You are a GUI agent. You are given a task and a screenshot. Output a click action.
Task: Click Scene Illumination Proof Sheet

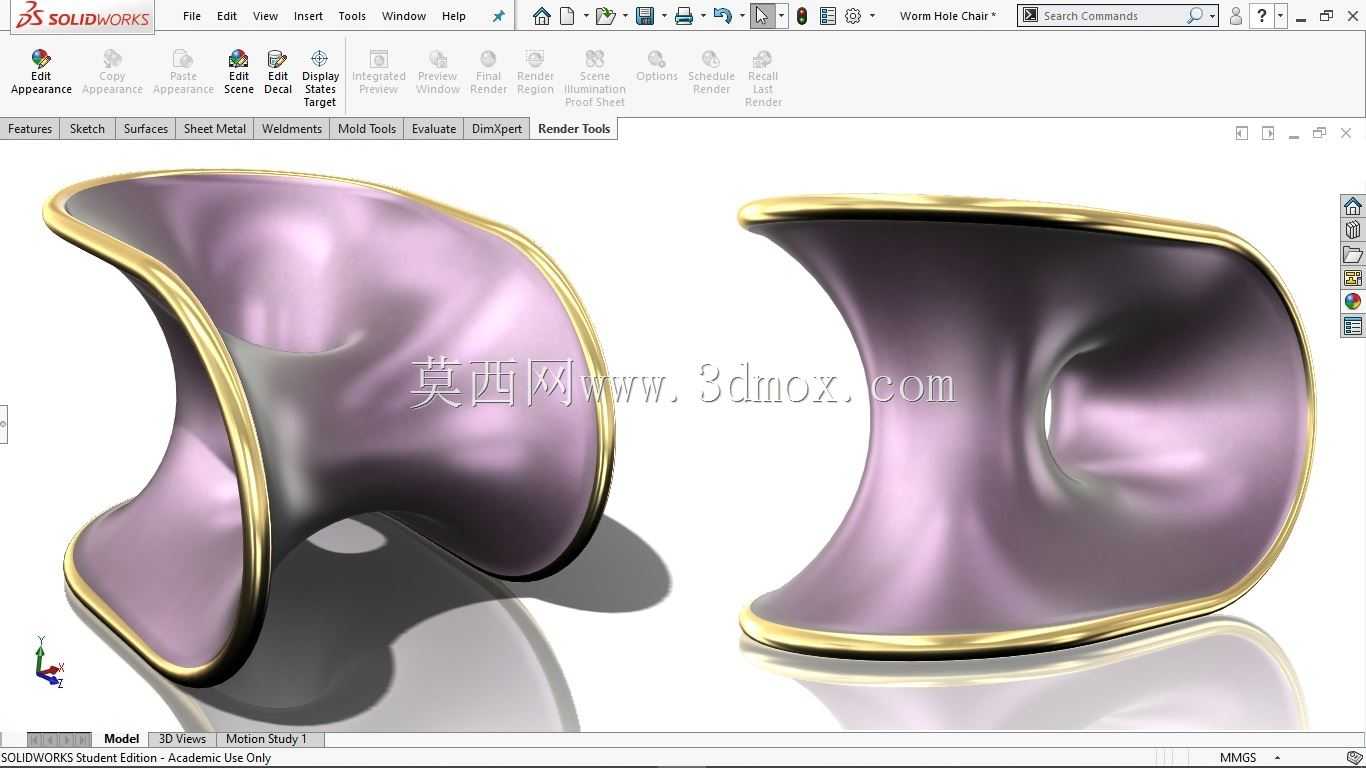click(x=595, y=79)
